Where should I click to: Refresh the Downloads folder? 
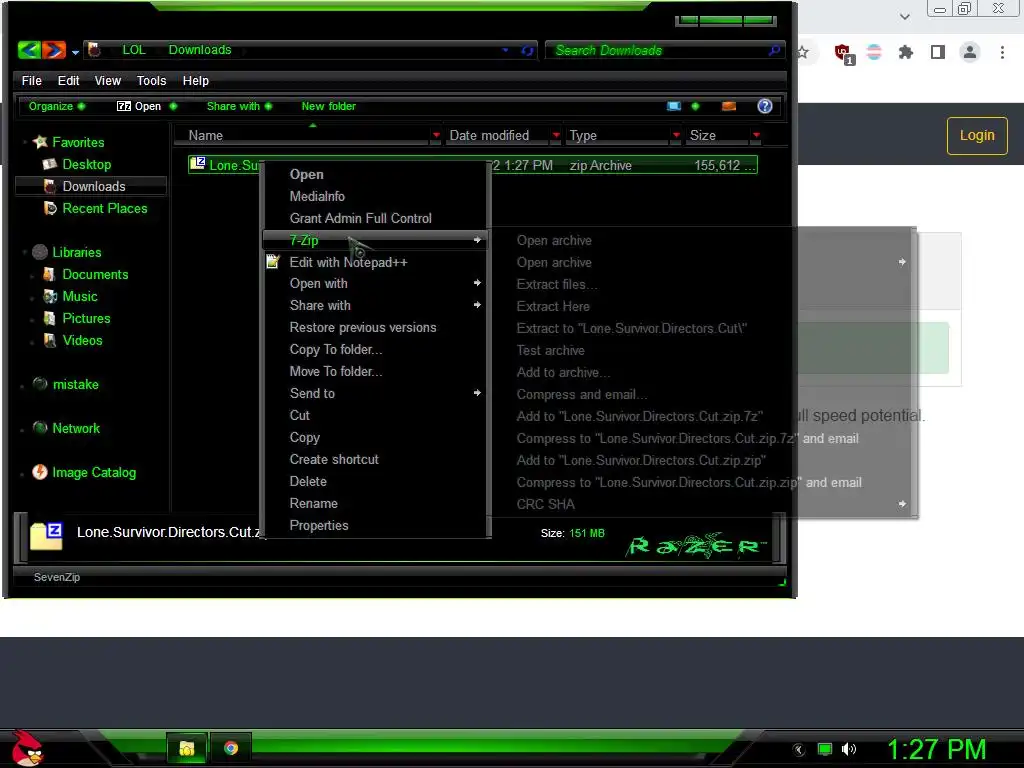click(x=527, y=50)
